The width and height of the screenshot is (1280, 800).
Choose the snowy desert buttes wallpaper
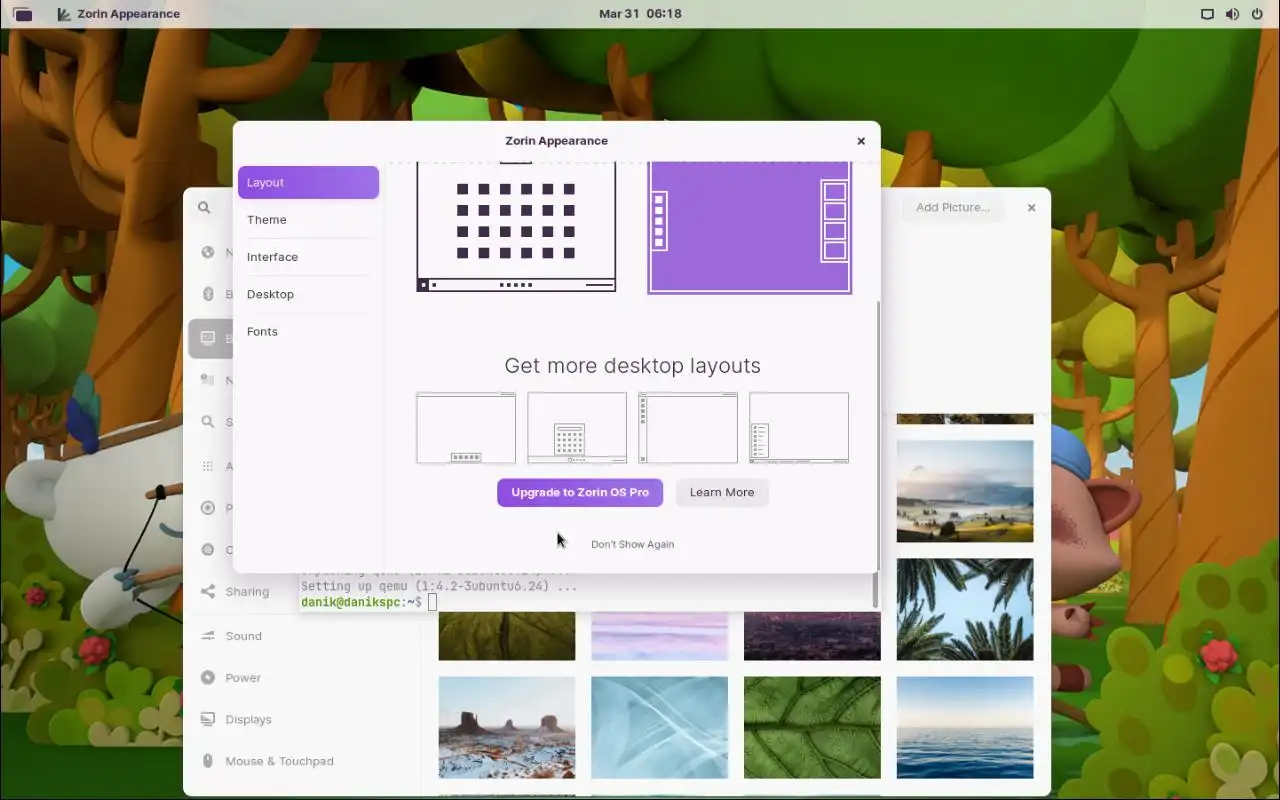(x=507, y=727)
